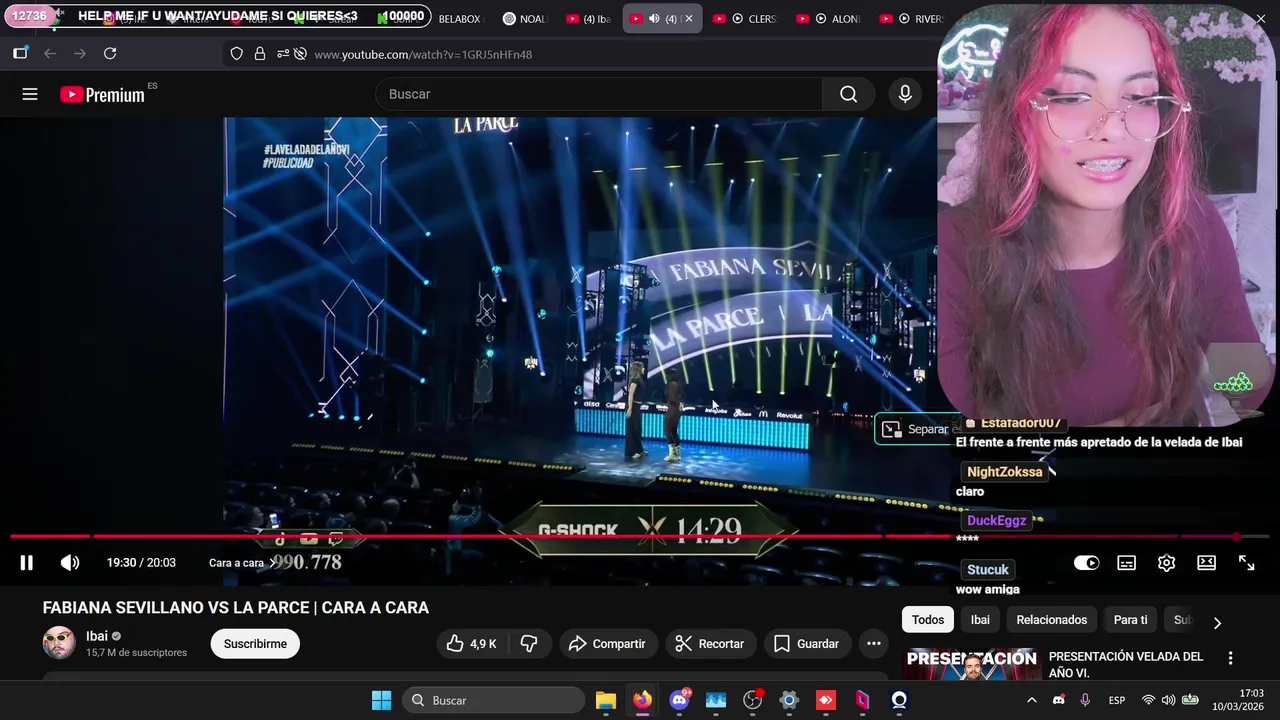The width and height of the screenshot is (1280, 720).
Task: Open Recortar clip tool
Action: click(709, 644)
